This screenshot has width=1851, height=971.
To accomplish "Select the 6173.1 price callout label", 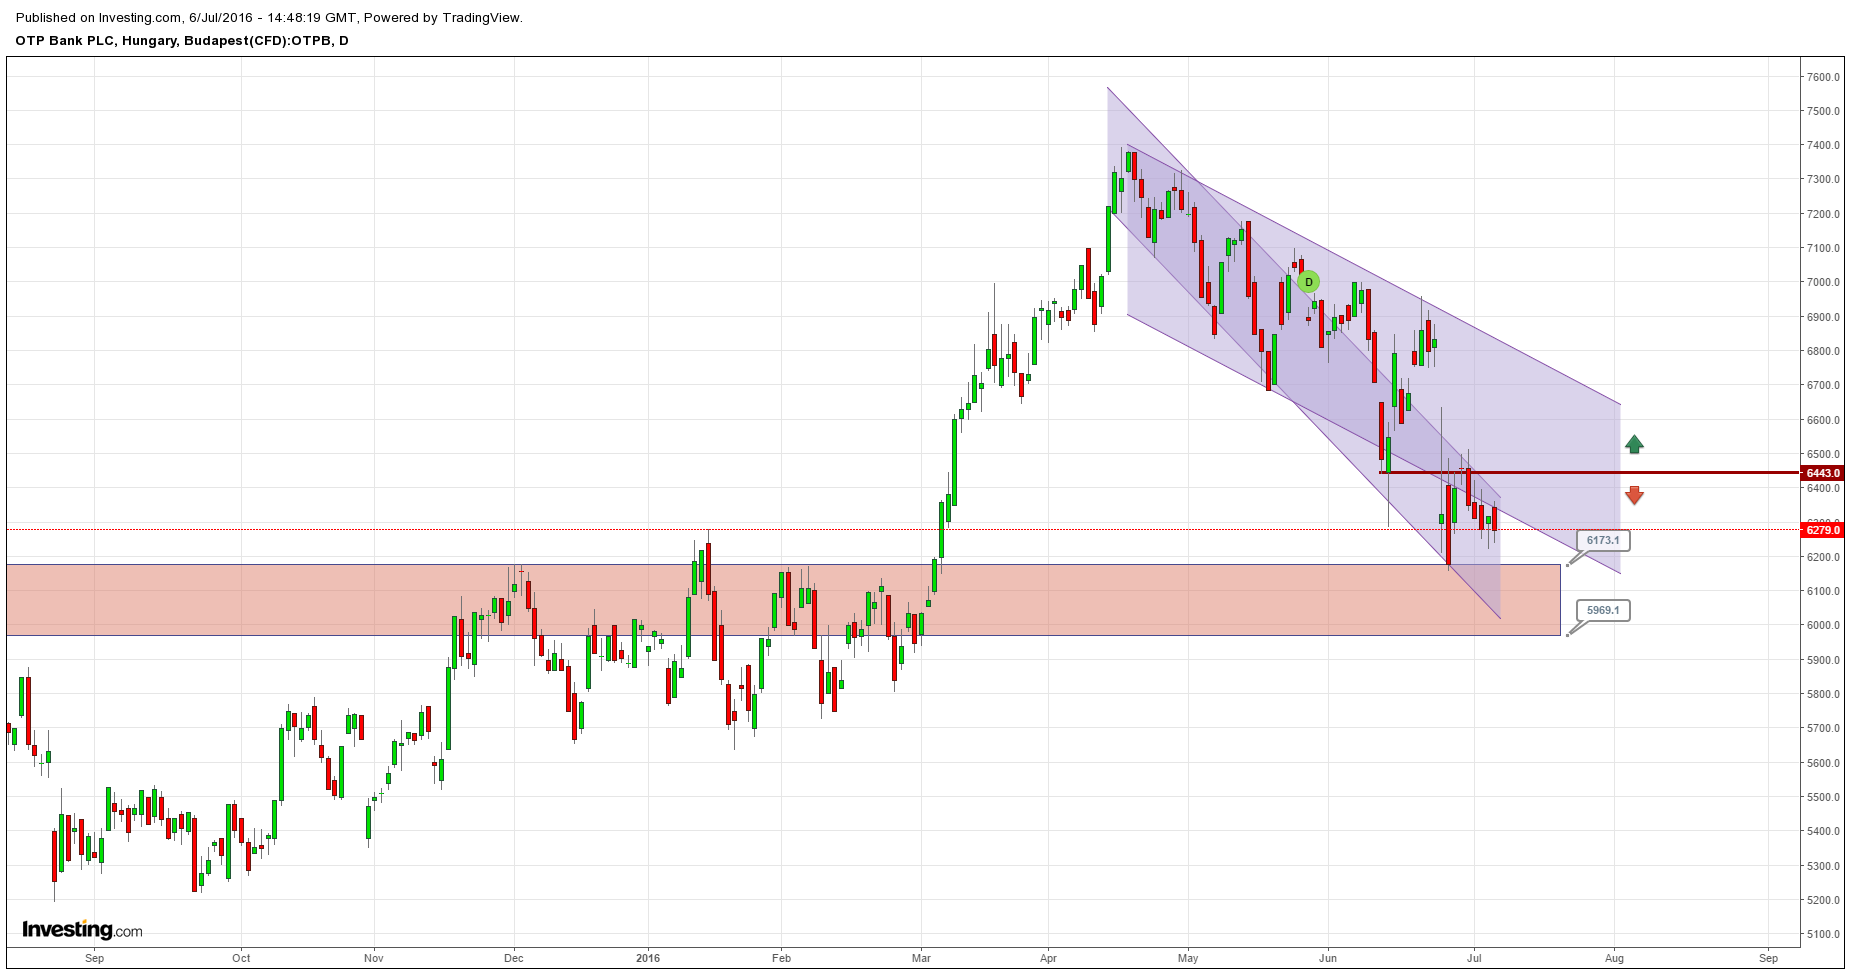I will coord(1602,541).
